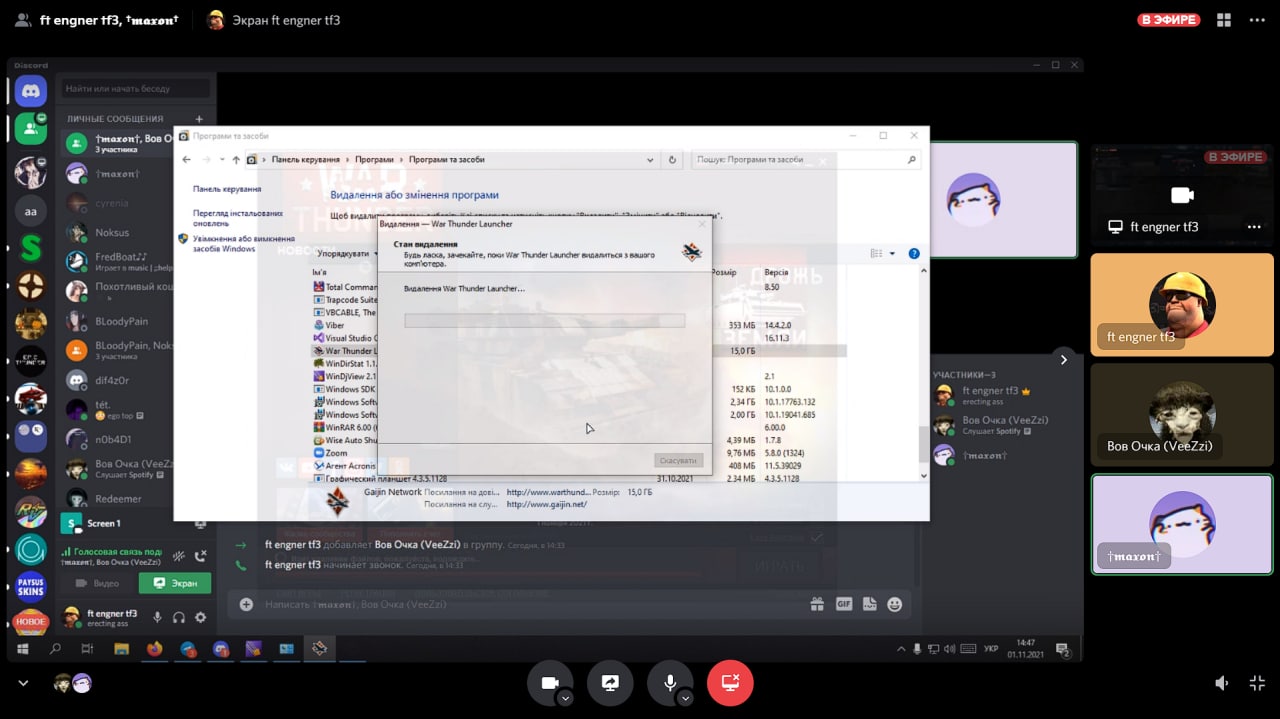
Task: Click Найти или начать беседу search field
Action: tap(134, 89)
